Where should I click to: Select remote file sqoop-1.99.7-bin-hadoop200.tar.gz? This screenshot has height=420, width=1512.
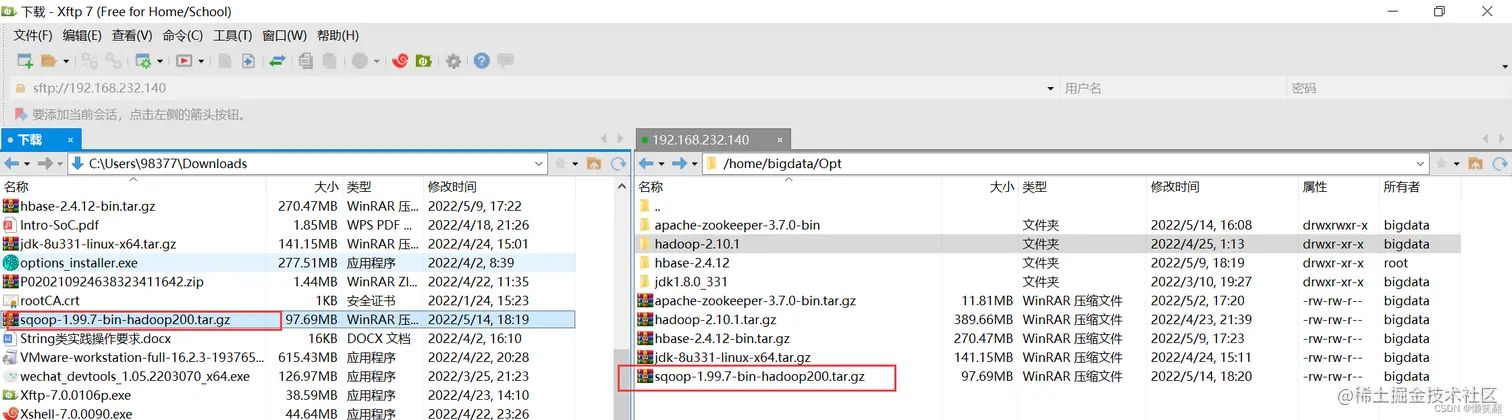pyautogui.click(x=1048, y=377)
